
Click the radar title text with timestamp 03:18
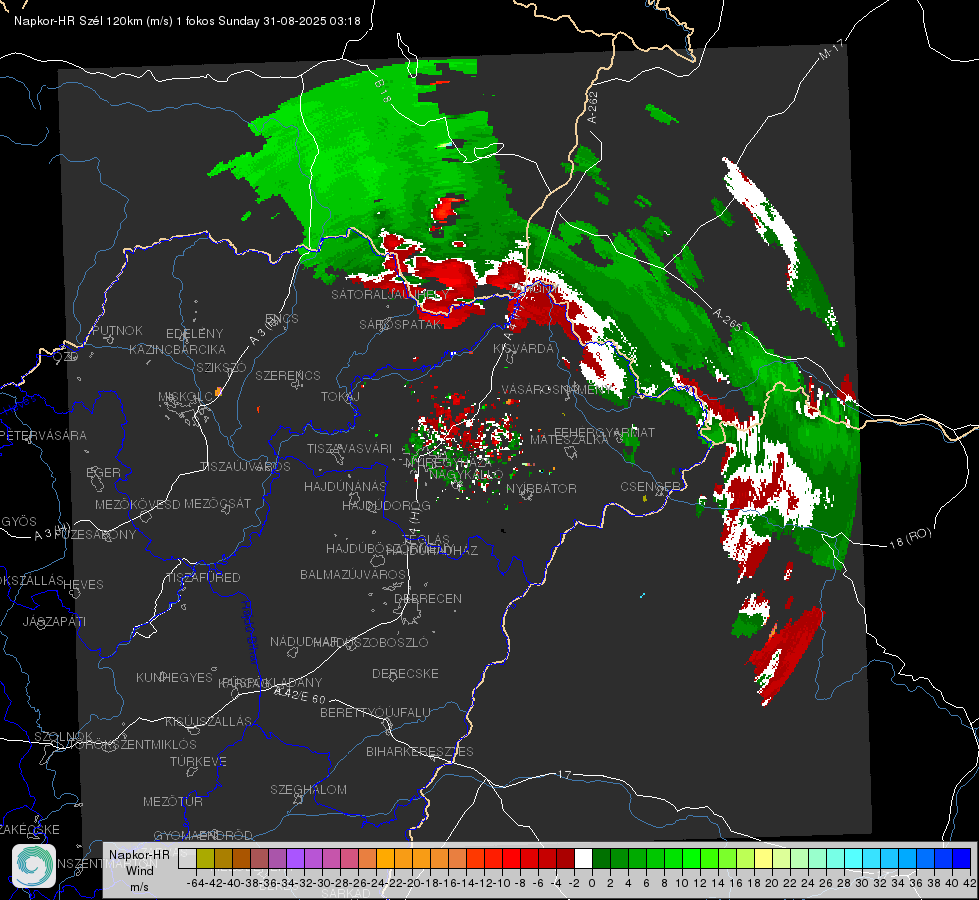(x=187, y=21)
